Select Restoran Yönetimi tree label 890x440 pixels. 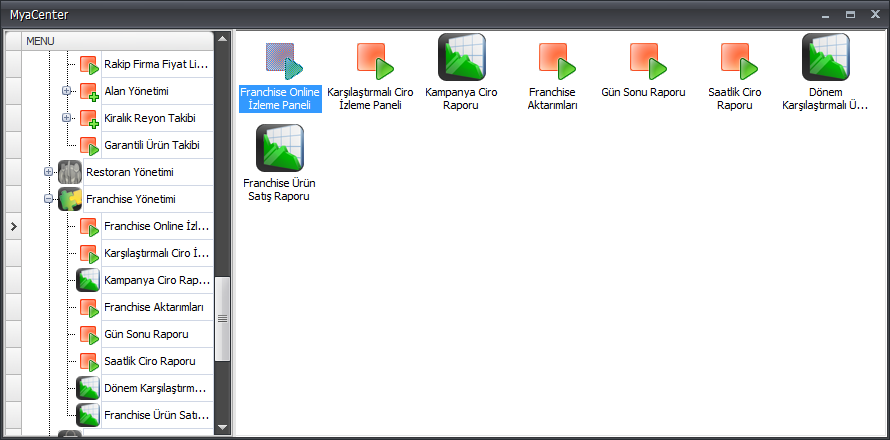[130, 172]
